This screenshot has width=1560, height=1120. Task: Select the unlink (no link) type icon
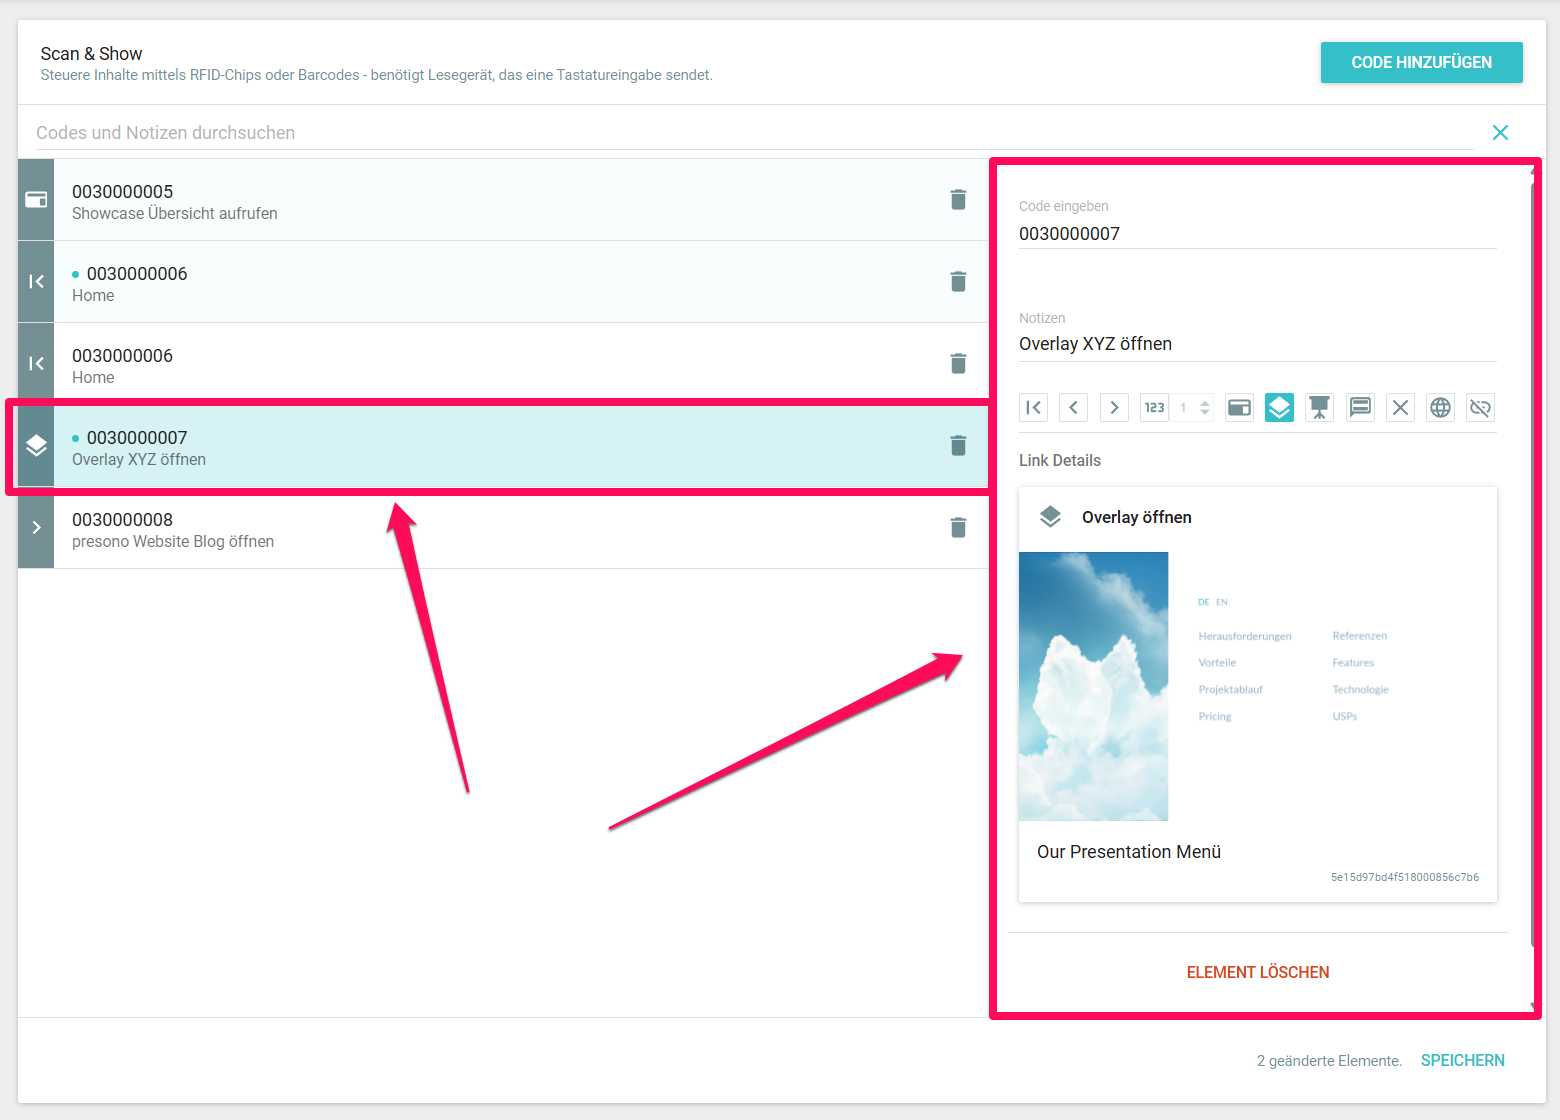[1480, 408]
